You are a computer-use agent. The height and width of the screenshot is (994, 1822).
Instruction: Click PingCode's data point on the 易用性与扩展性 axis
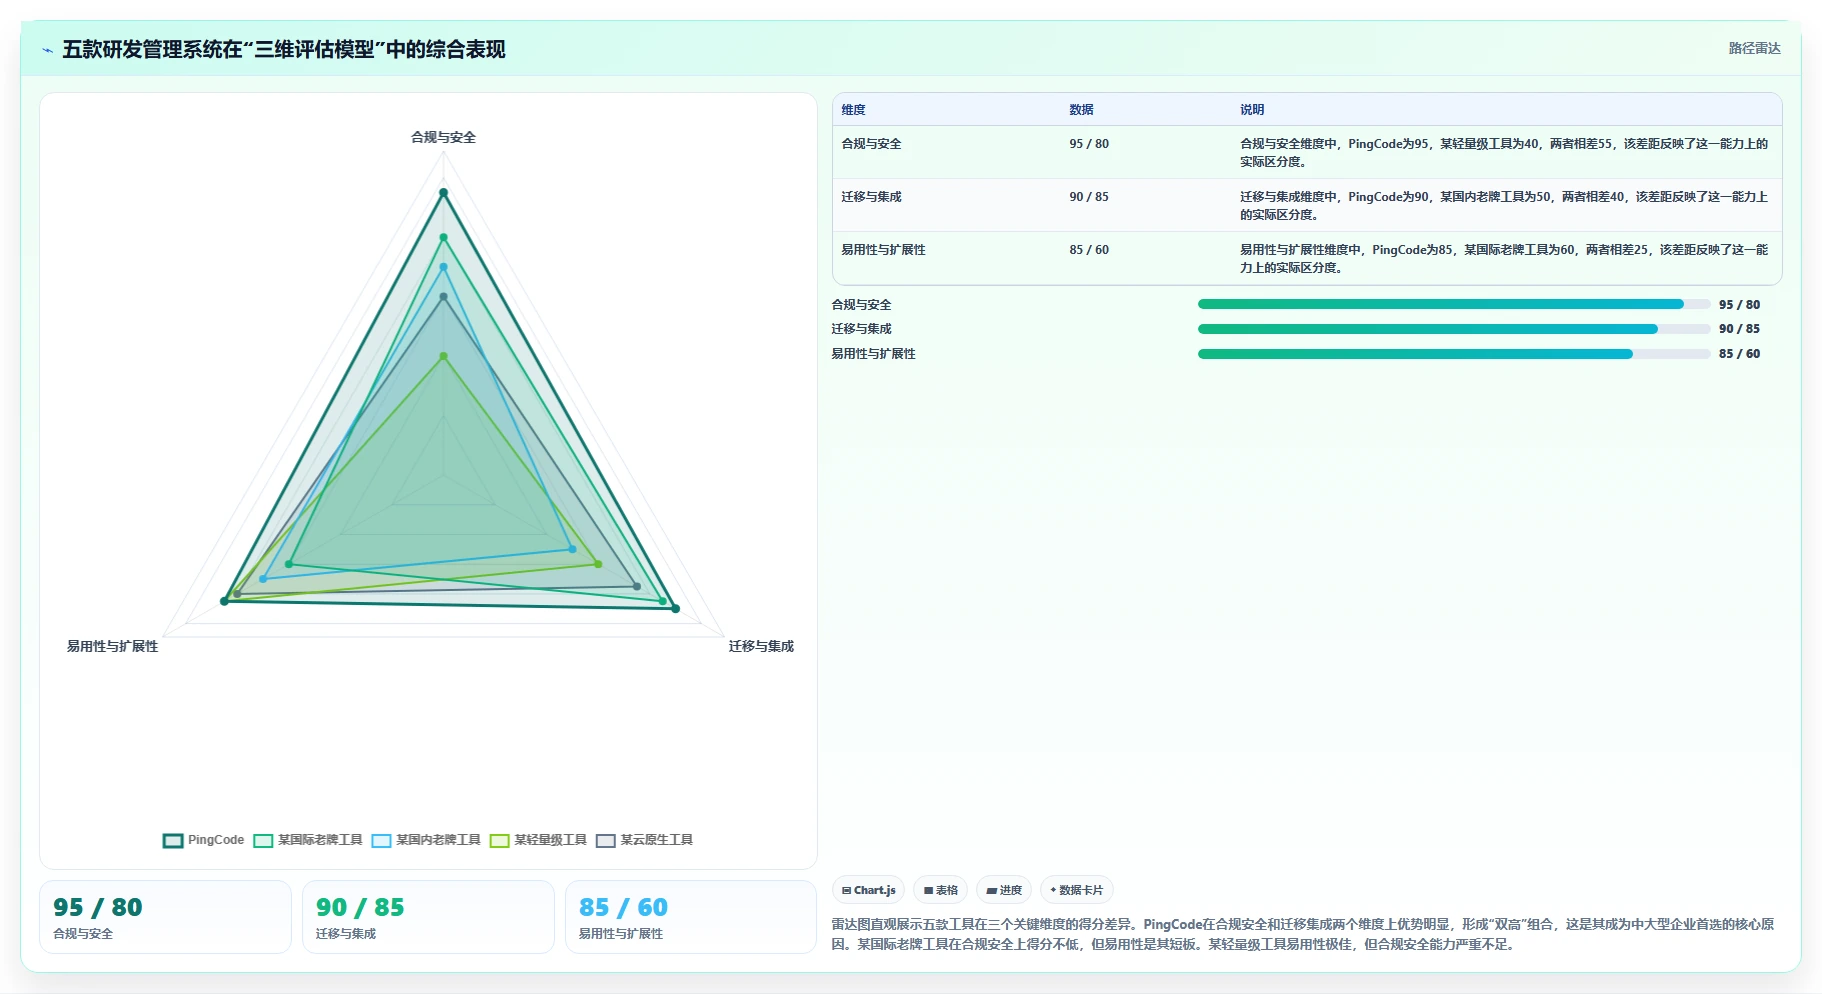click(x=224, y=601)
